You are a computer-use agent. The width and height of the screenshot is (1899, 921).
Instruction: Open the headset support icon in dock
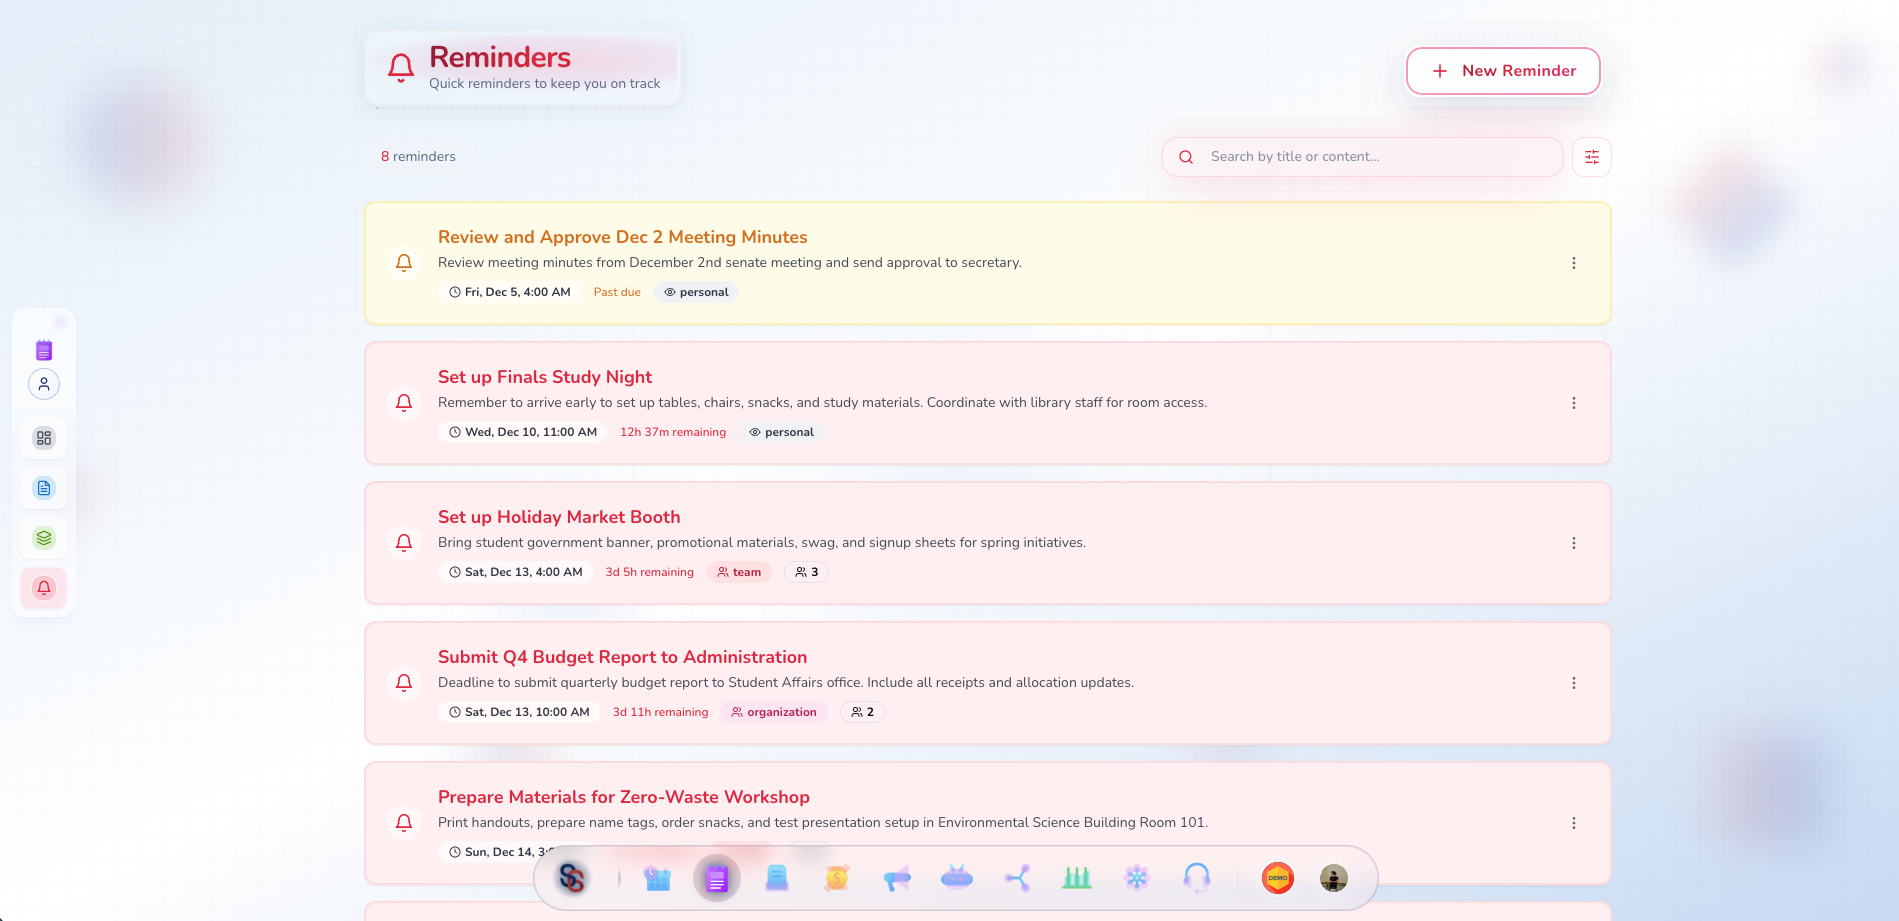click(1196, 878)
